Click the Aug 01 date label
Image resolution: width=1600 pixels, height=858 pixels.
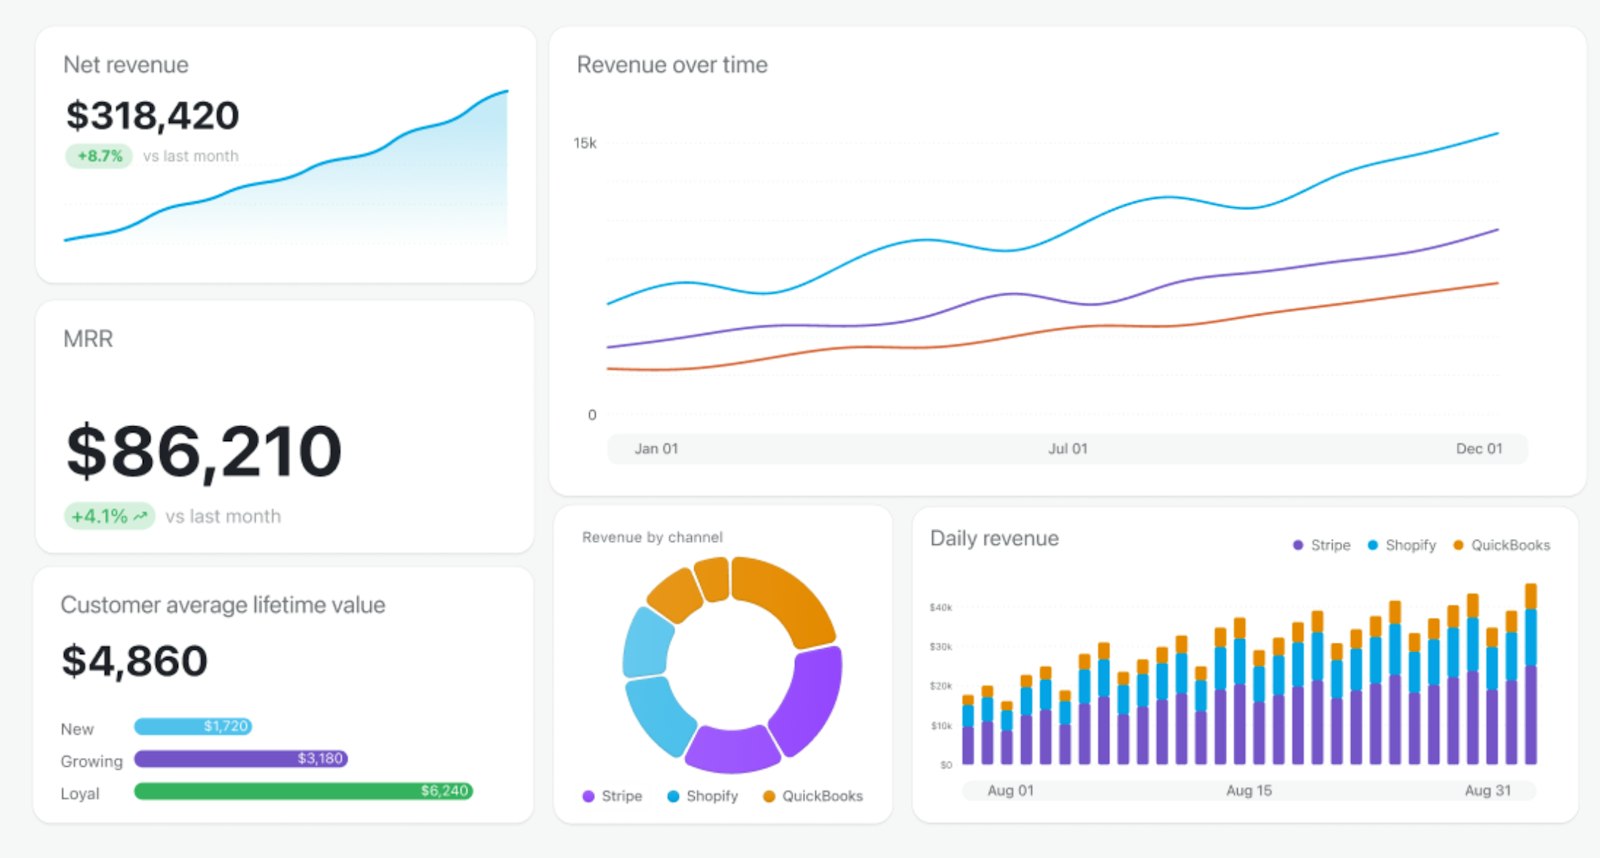(x=1010, y=791)
